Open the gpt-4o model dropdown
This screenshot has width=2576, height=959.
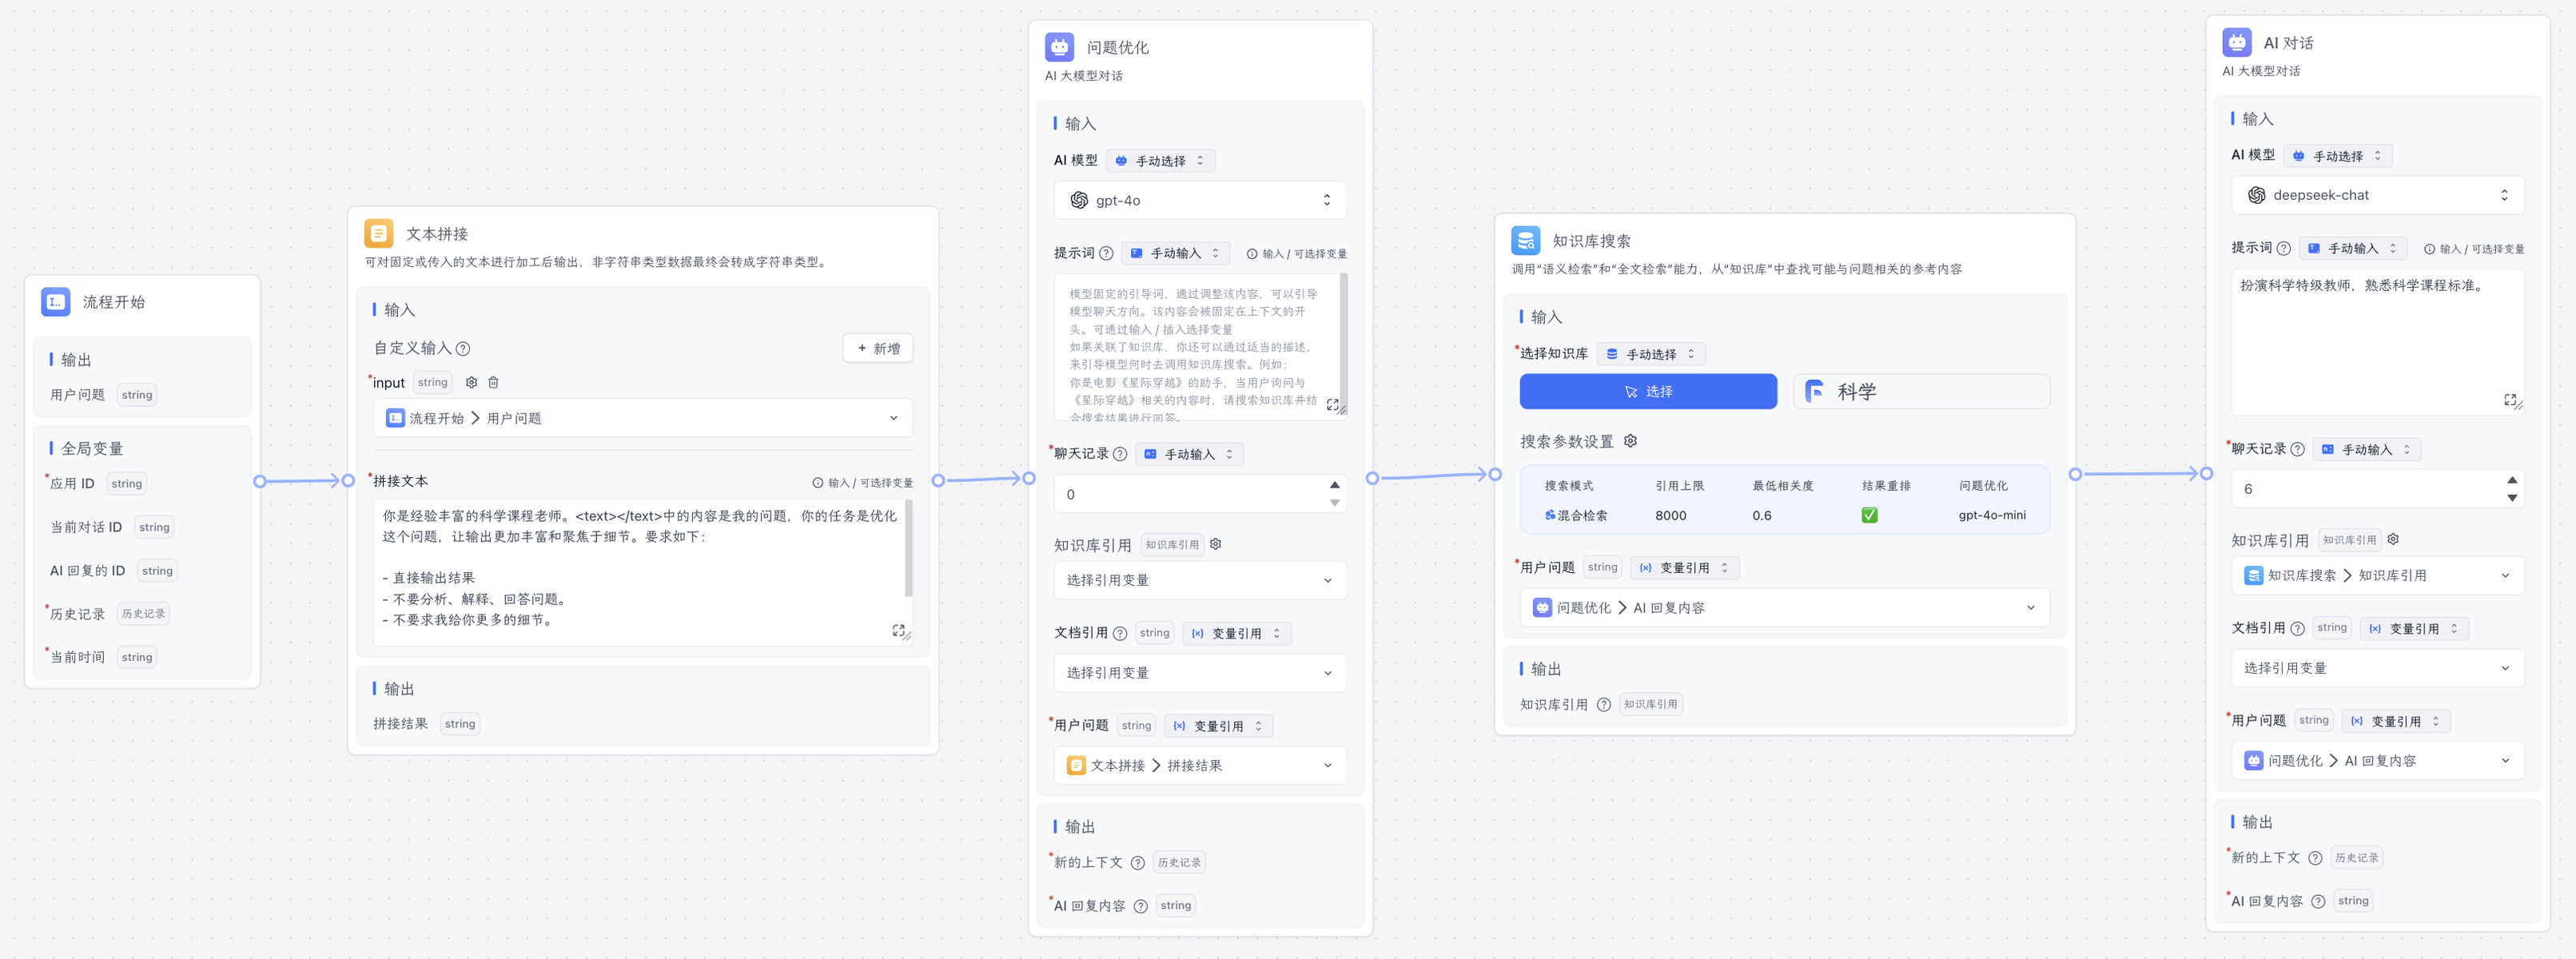[1200, 200]
